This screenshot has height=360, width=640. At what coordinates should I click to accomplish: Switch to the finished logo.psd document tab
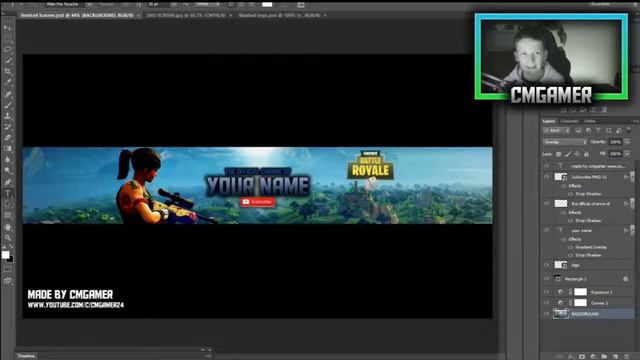click(279, 16)
